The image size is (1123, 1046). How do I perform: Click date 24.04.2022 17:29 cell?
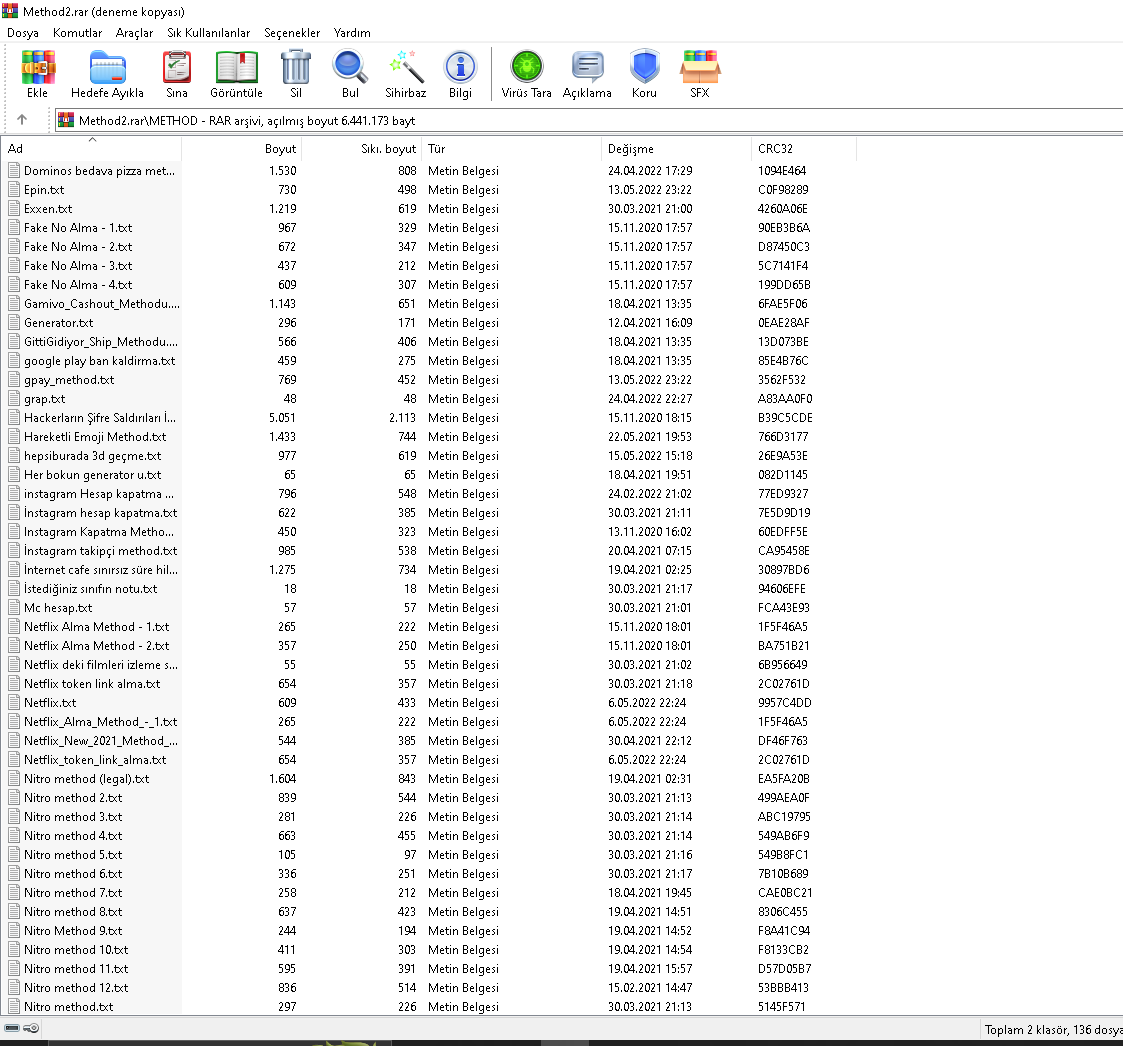click(650, 171)
